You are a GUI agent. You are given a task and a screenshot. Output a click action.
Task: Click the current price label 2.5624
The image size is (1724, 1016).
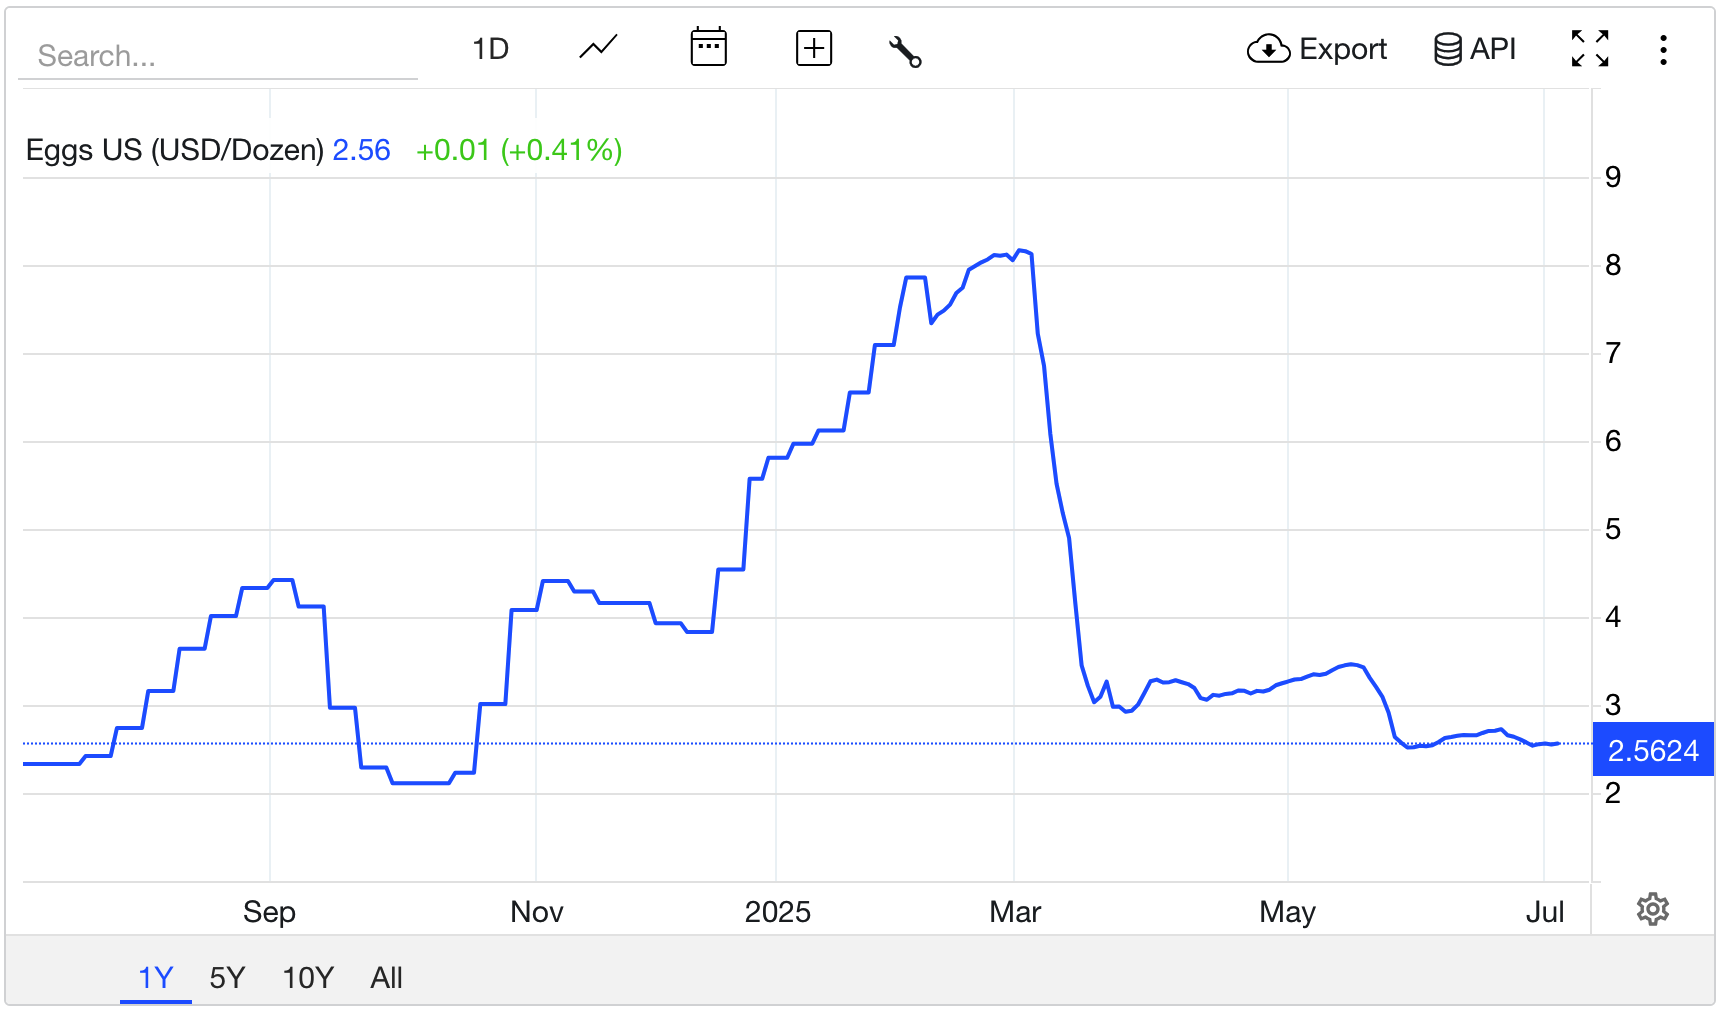click(1653, 750)
